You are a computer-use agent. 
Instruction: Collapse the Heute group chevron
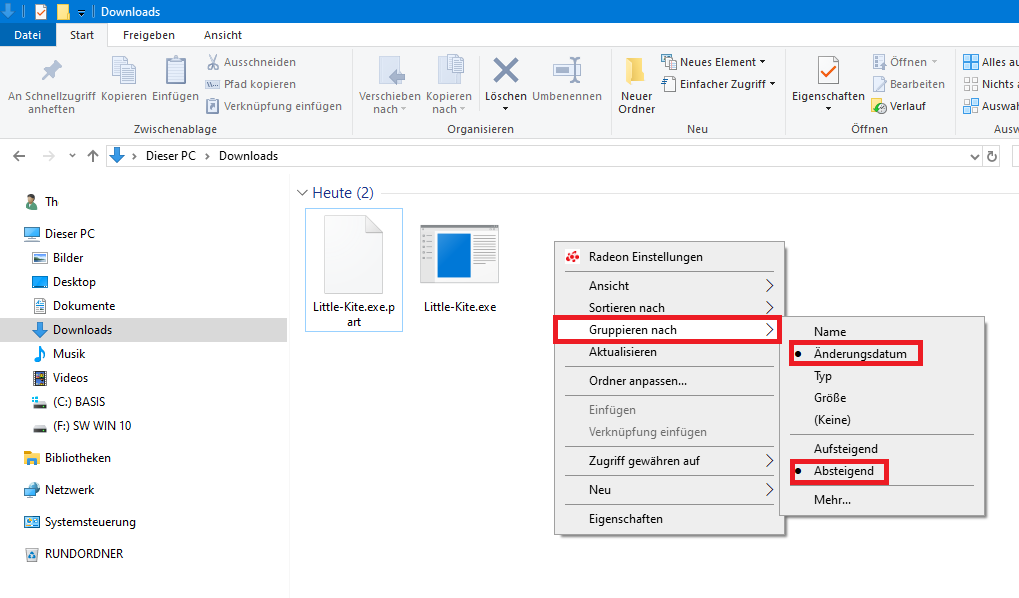point(302,193)
